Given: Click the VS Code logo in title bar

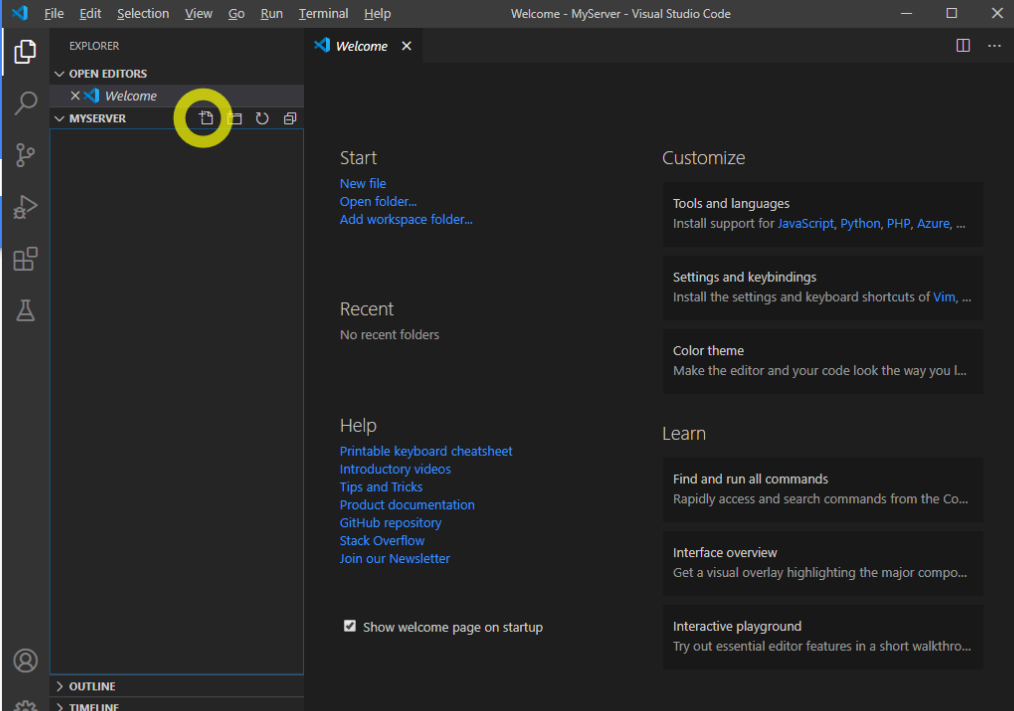Looking at the screenshot, I should (x=20, y=13).
